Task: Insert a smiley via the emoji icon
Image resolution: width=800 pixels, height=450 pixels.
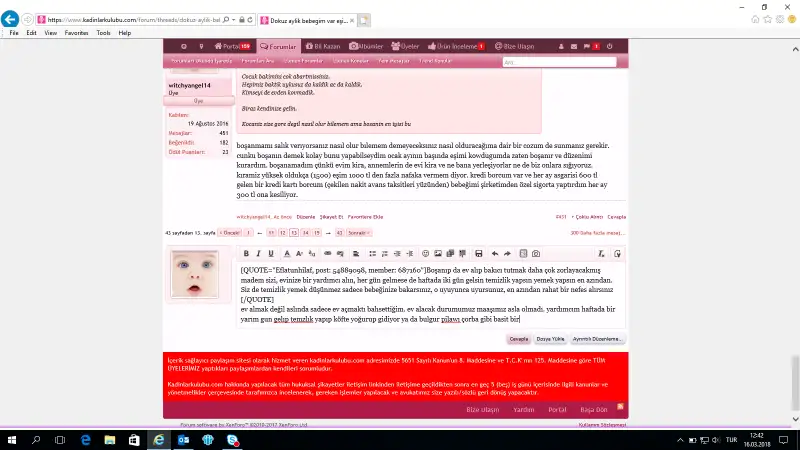Action: coord(424,253)
